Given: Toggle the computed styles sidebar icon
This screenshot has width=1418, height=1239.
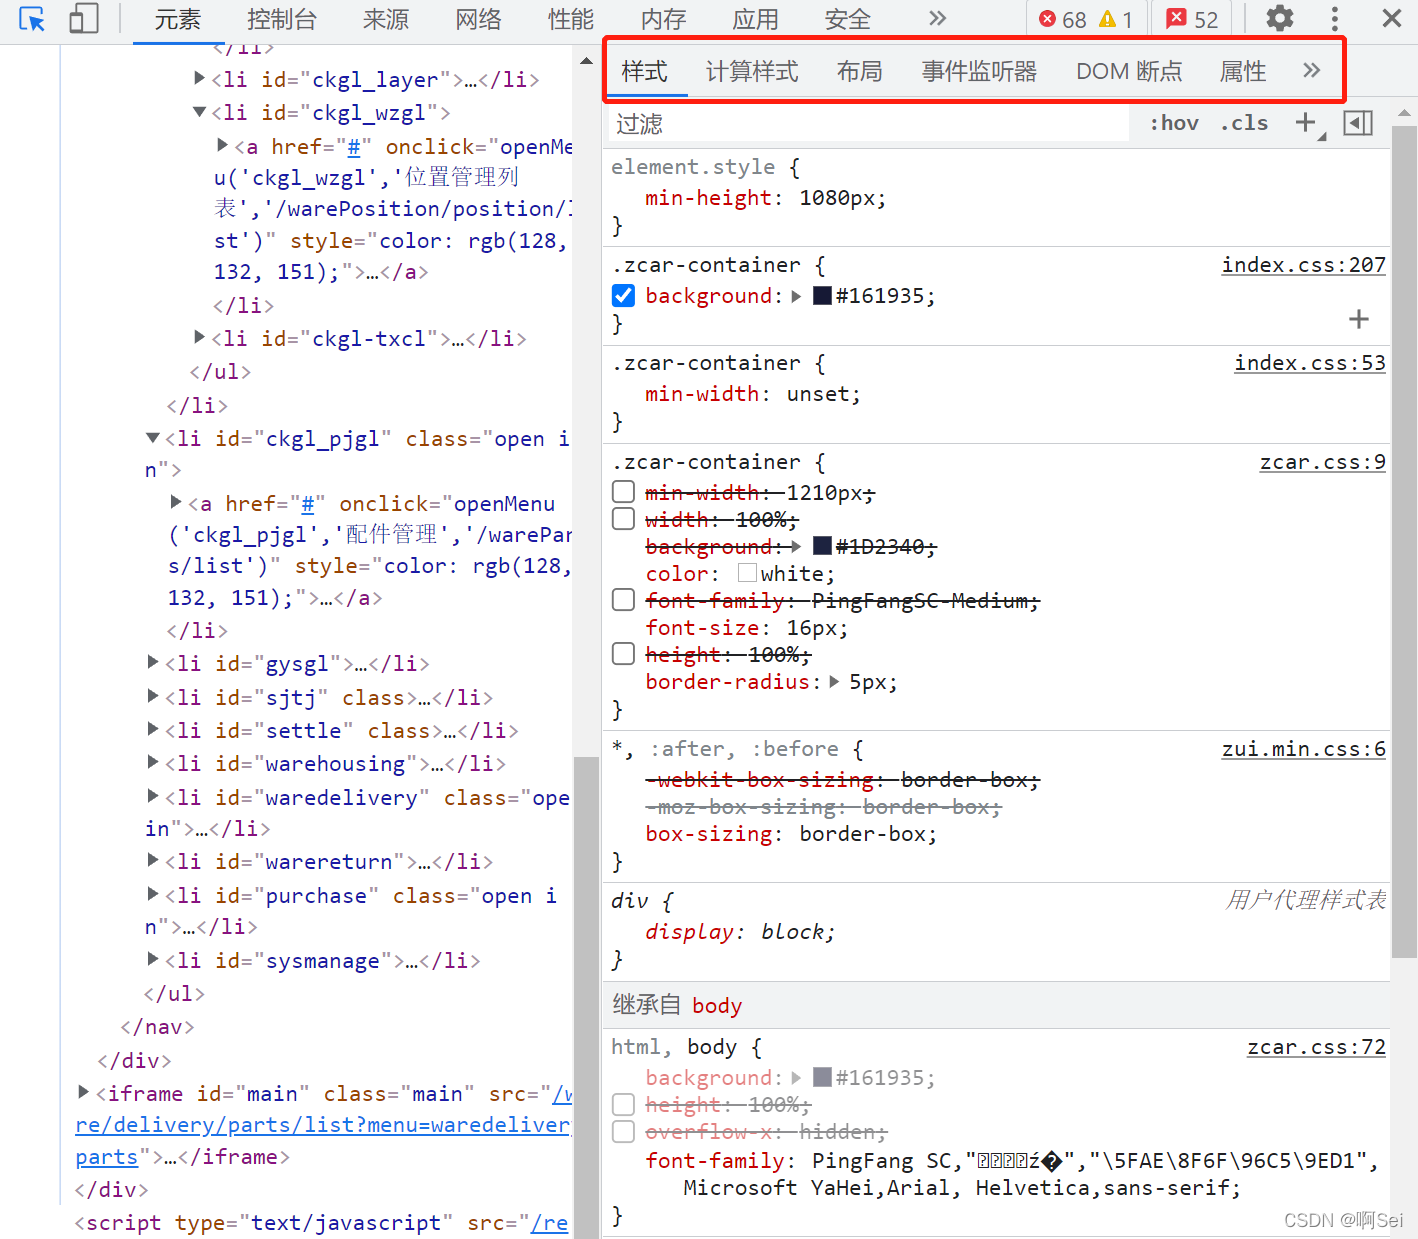Looking at the screenshot, I should (1357, 123).
